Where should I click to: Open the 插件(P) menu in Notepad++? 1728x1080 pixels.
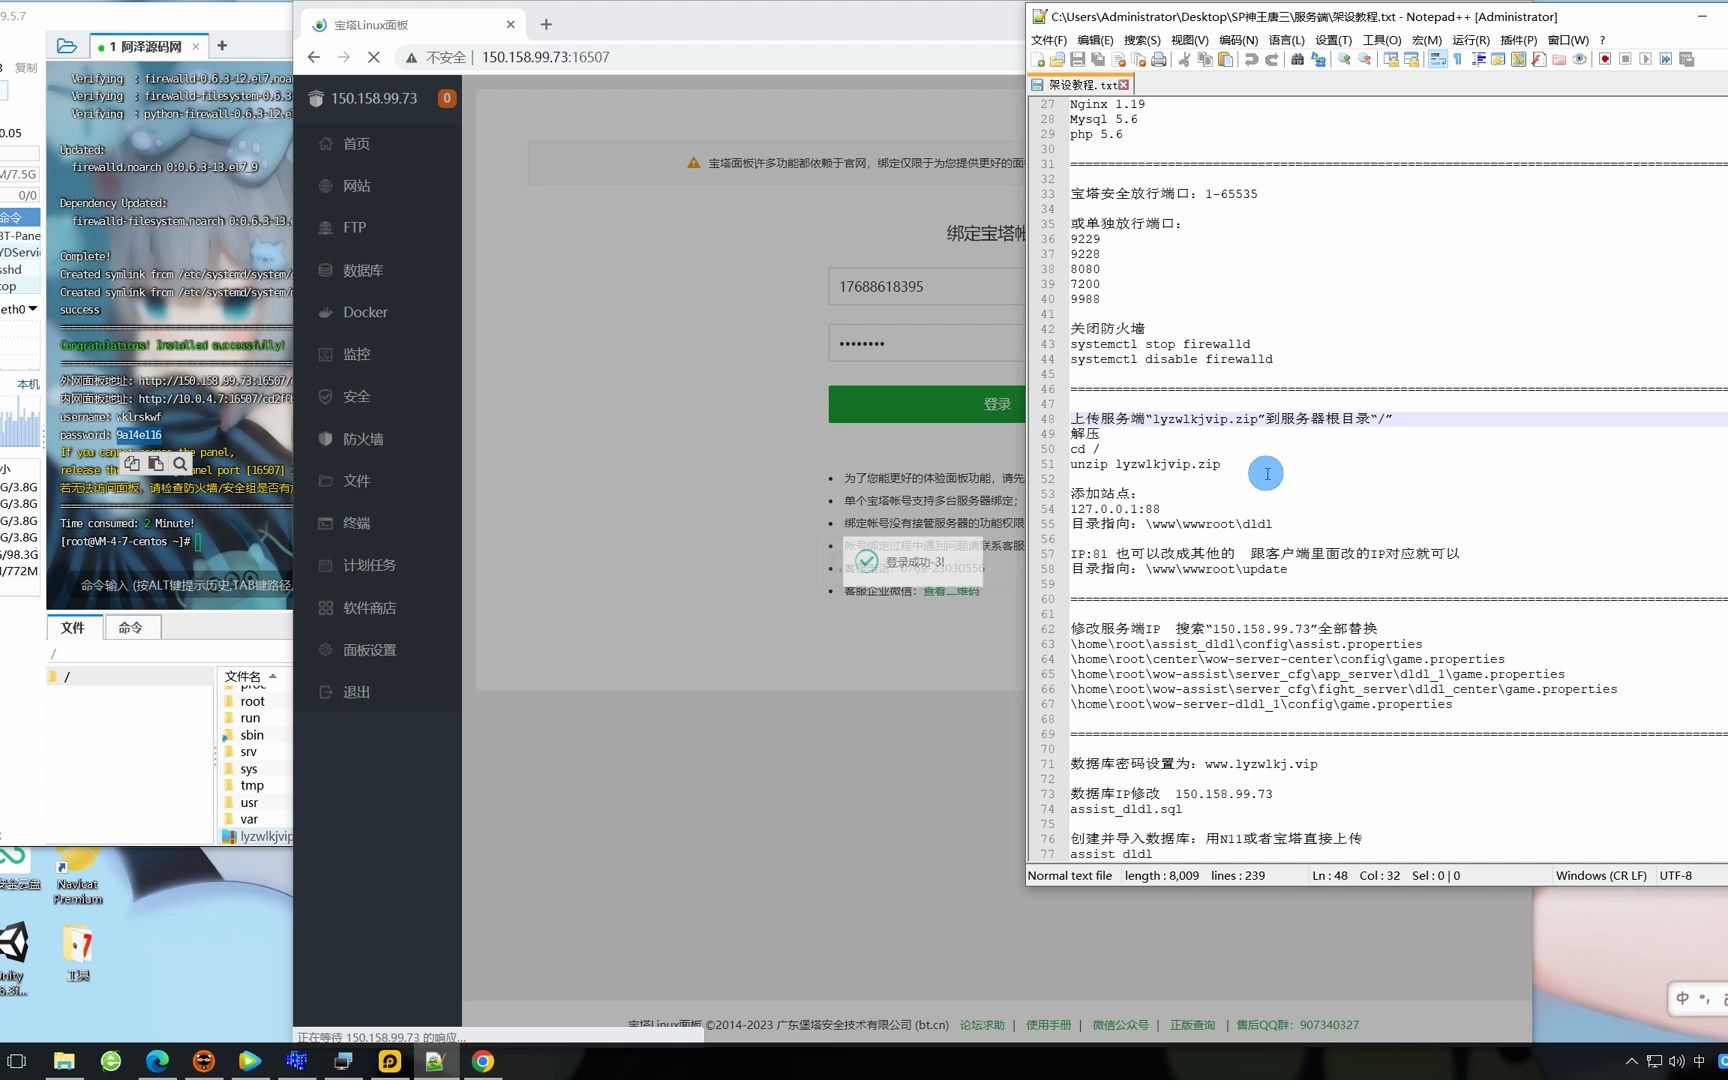1518,40
